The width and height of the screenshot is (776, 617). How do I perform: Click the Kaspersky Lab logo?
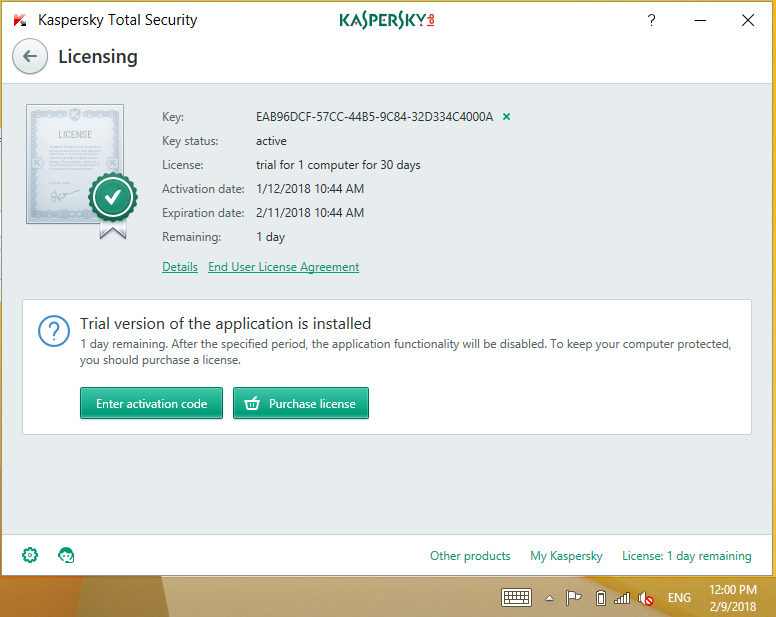coord(387,20)
